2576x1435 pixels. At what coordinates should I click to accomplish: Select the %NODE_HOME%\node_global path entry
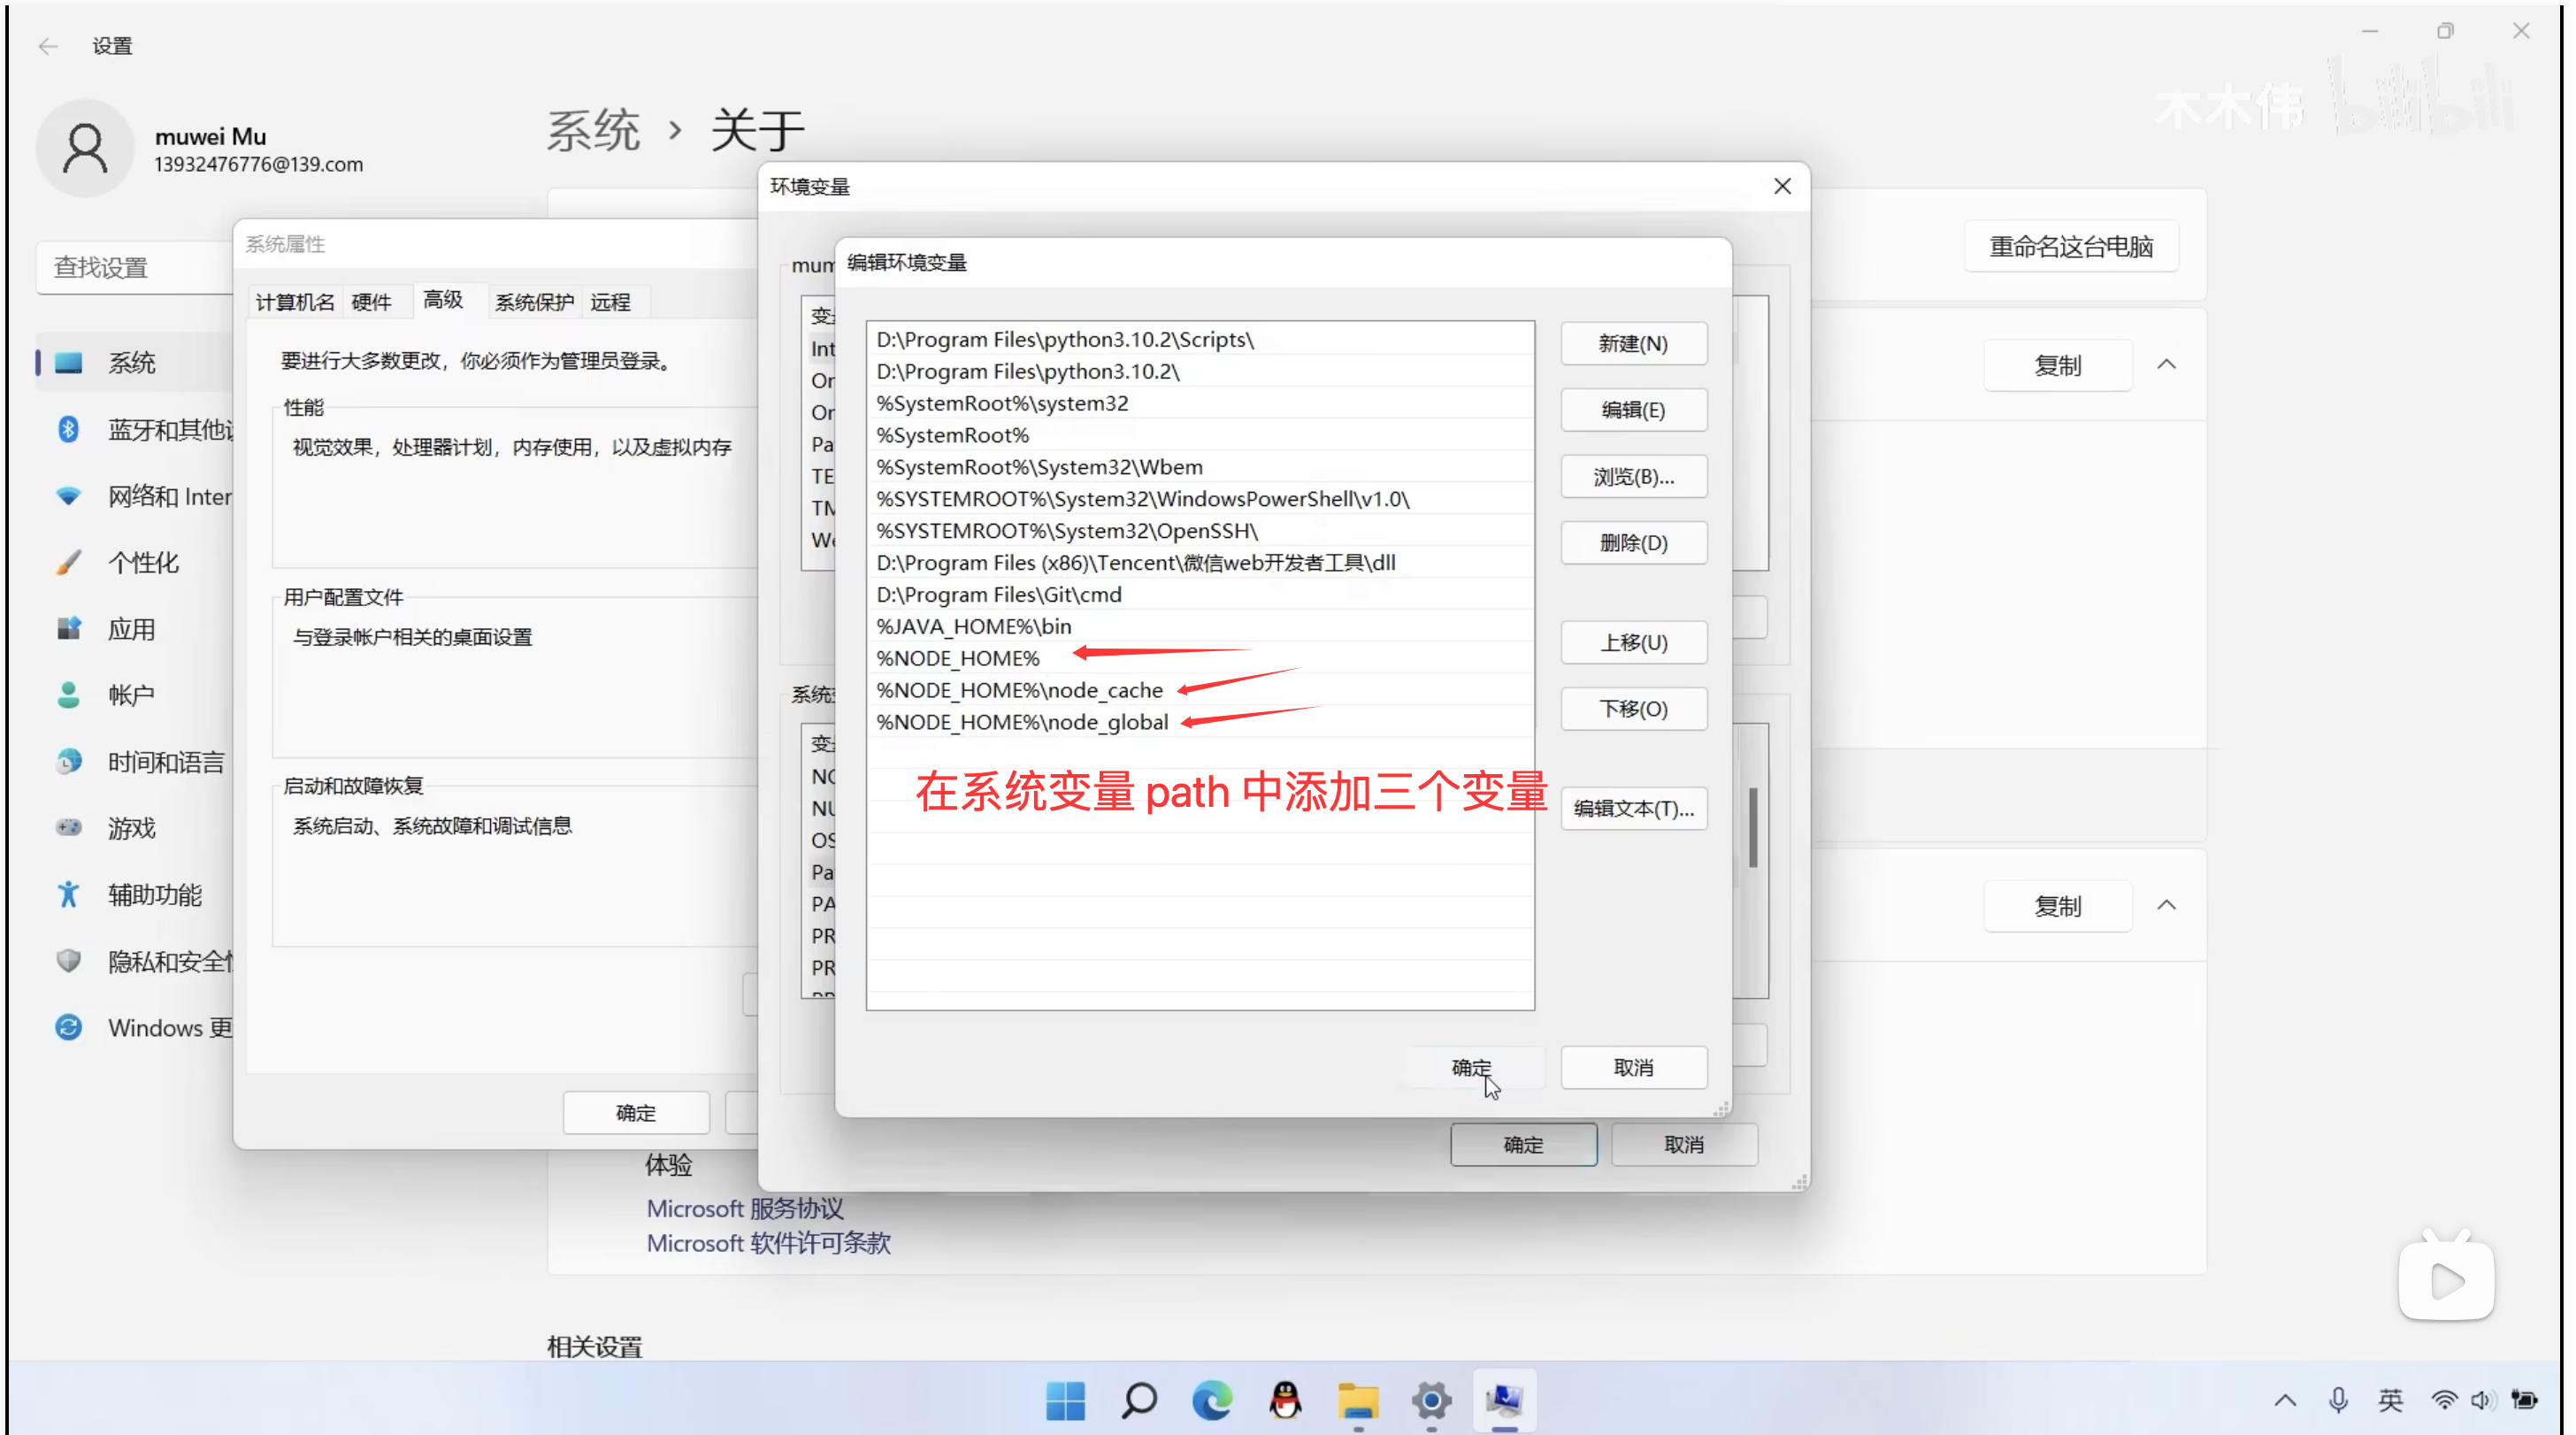pyautogui.click(x=1022, y=722)
